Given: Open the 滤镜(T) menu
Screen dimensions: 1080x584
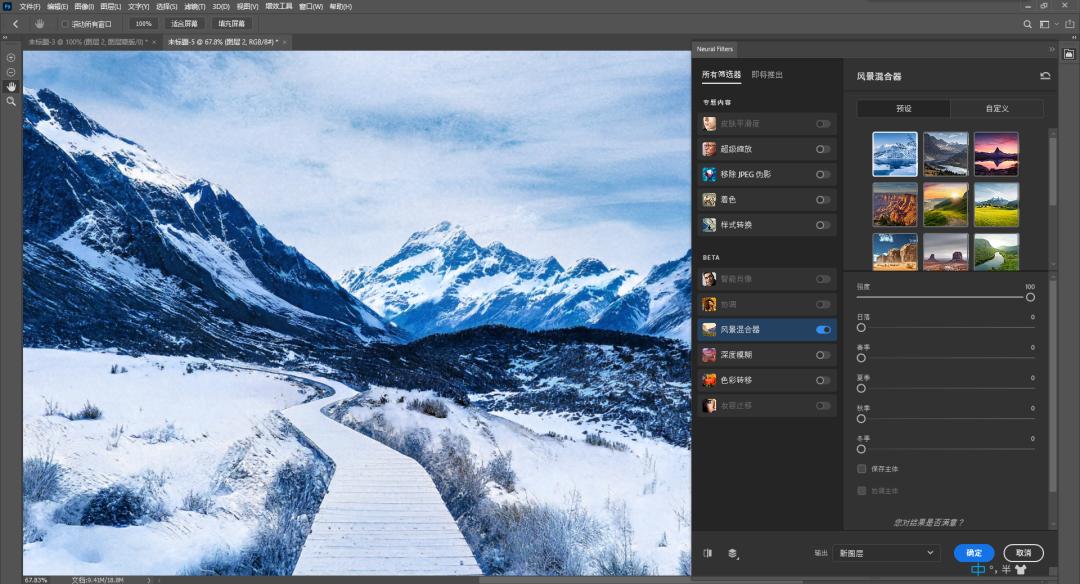Looking at the screenshot, I should coord(198,6).
